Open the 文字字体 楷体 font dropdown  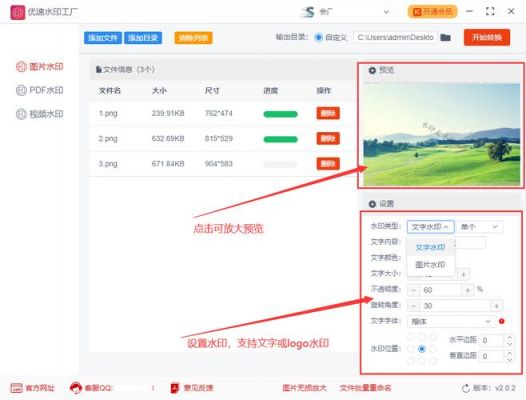tap(452, 321)
